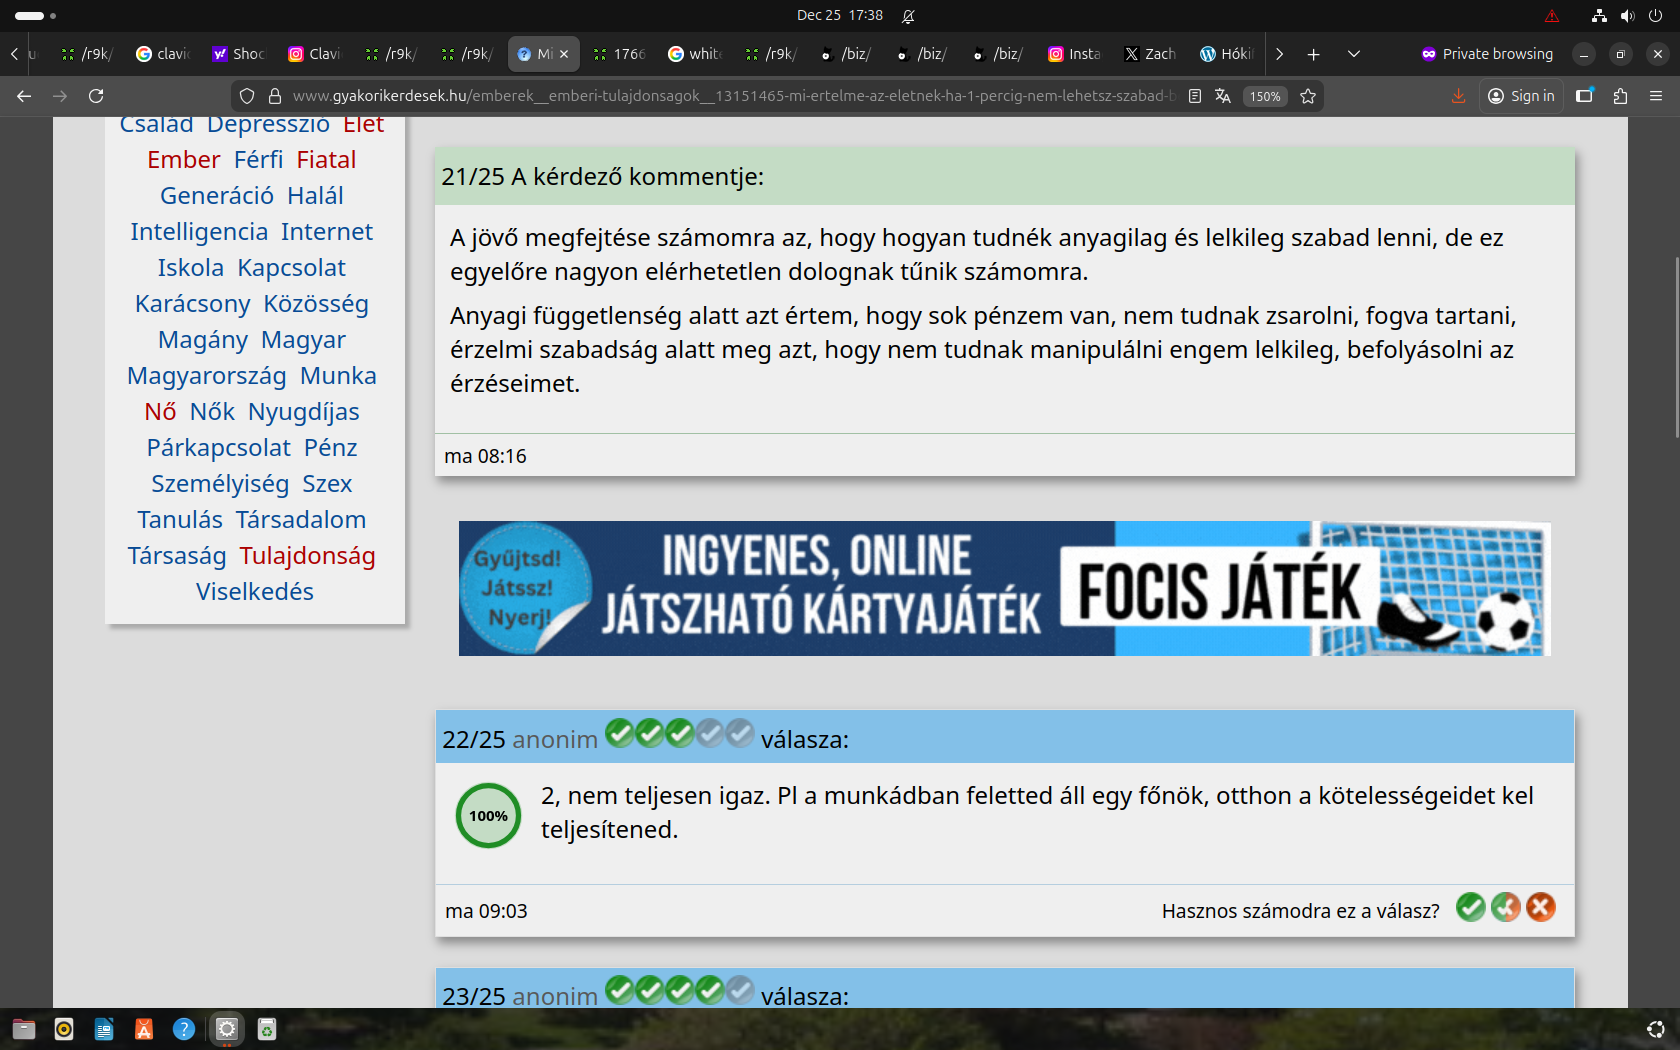The width and height of the screenshot is (1680, 1050).
Task: Open the 'Párkapcsolat' tag link
Action: (219, 448)
